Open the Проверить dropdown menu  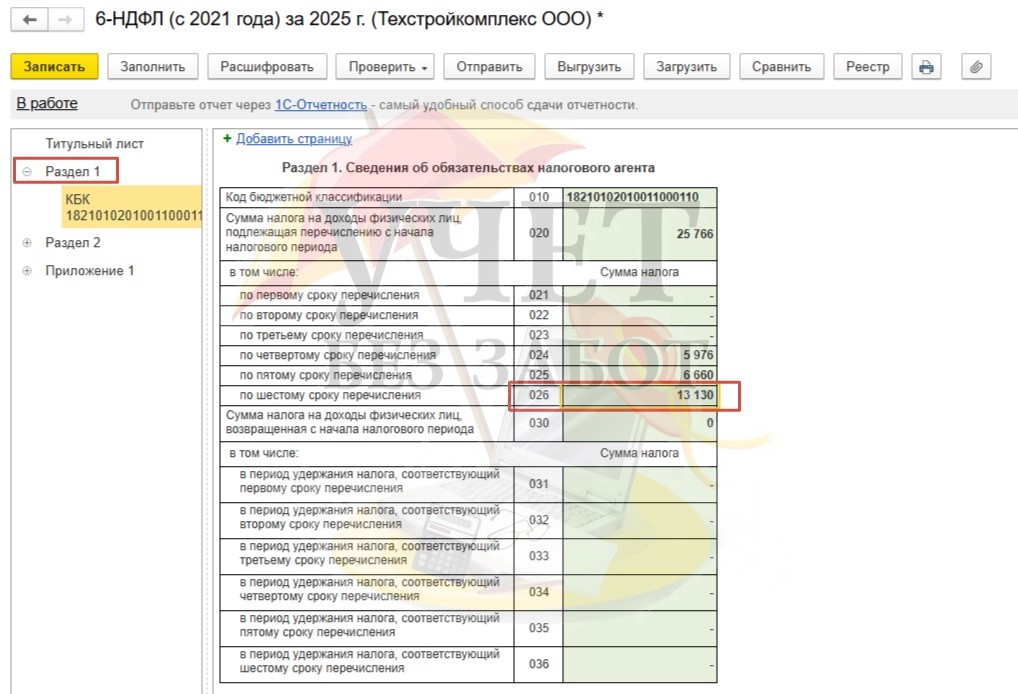click(x=389, y=67)
